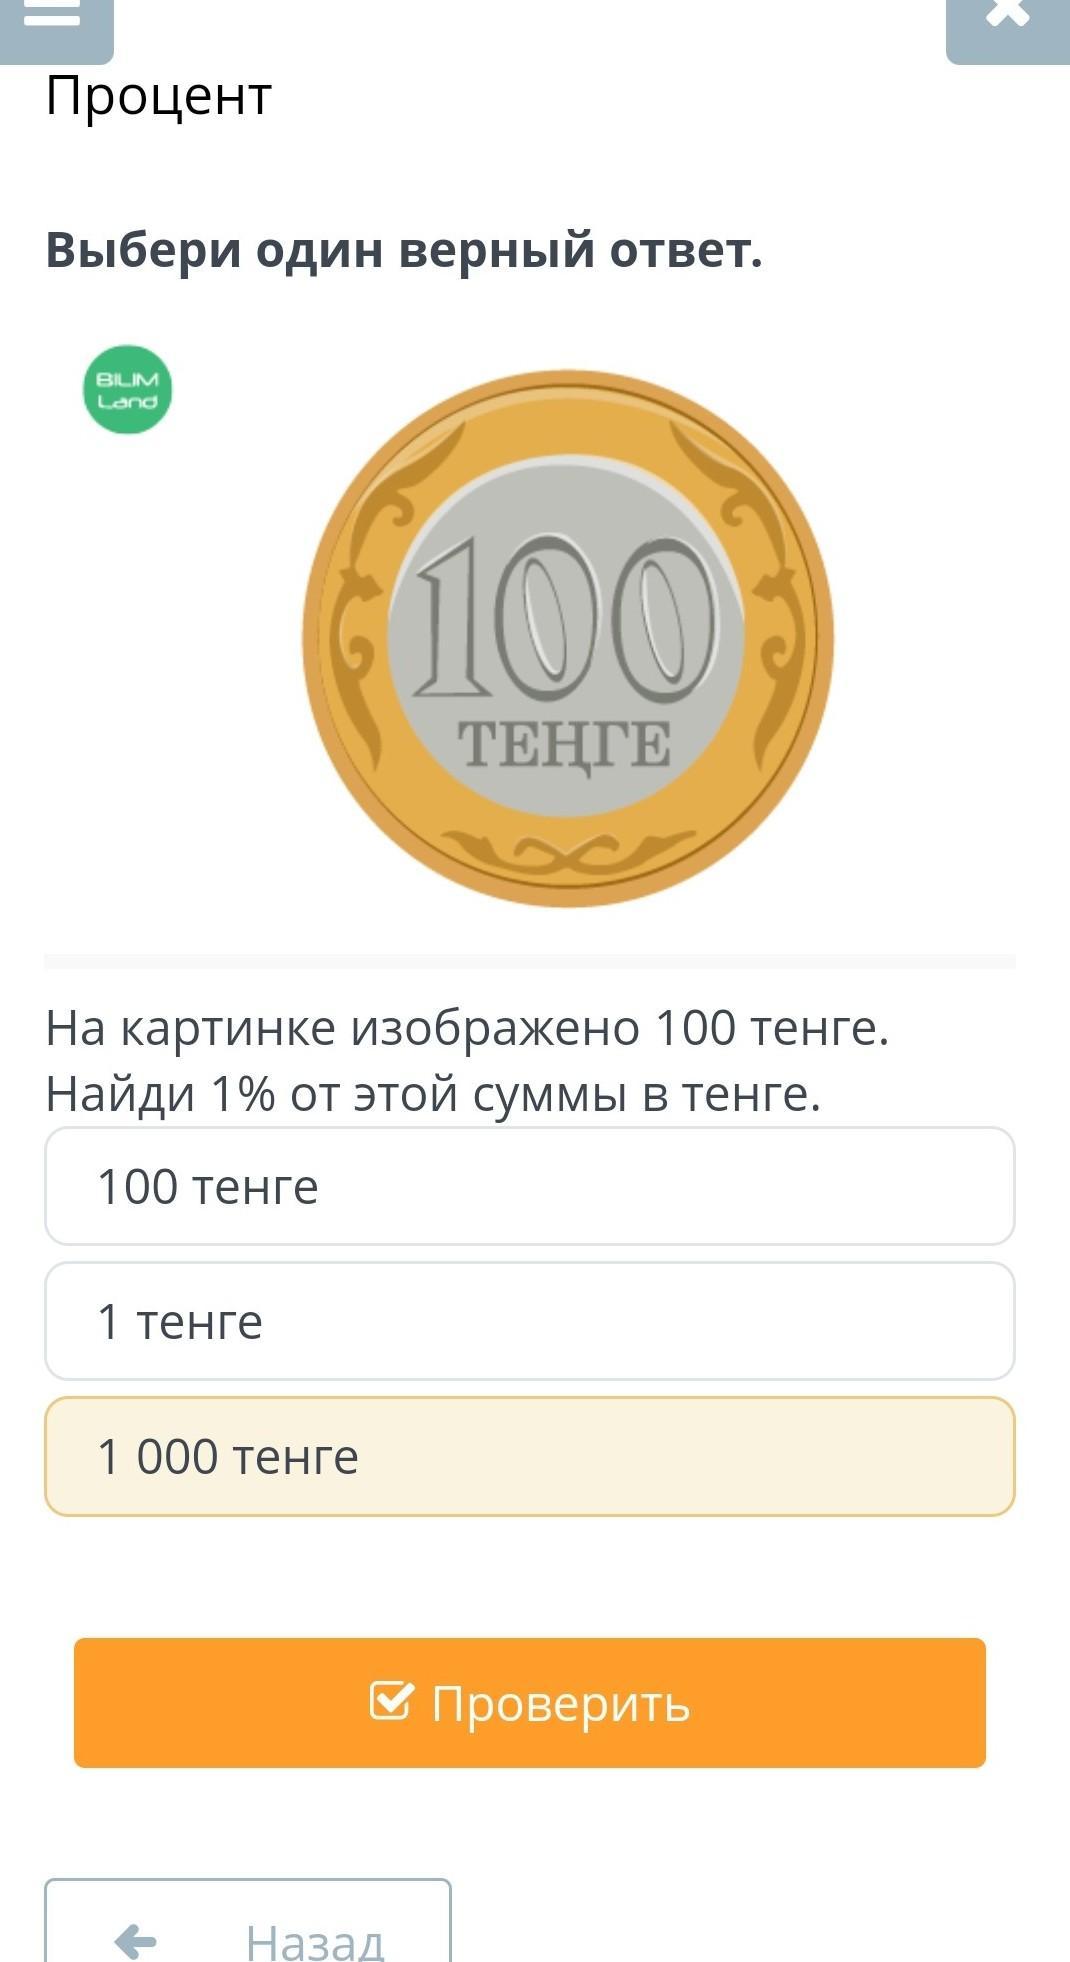Click the 100 tenge coin image
This screenshot has height=1962, width=1070.
[568, 640]
